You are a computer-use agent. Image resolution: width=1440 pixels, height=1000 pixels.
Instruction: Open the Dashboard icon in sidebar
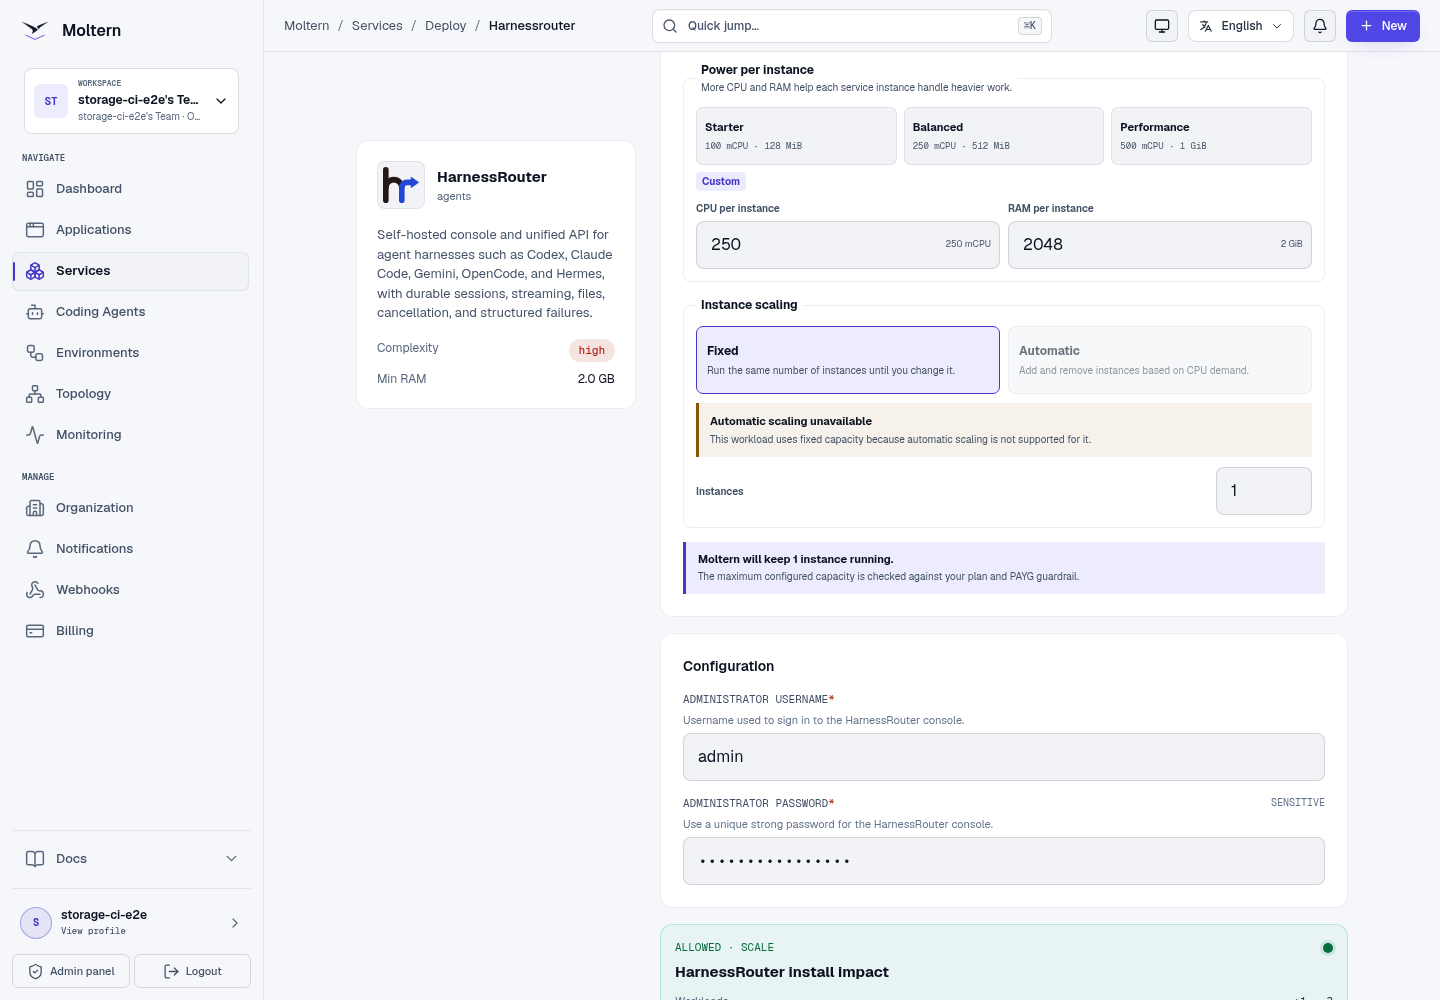35,189
